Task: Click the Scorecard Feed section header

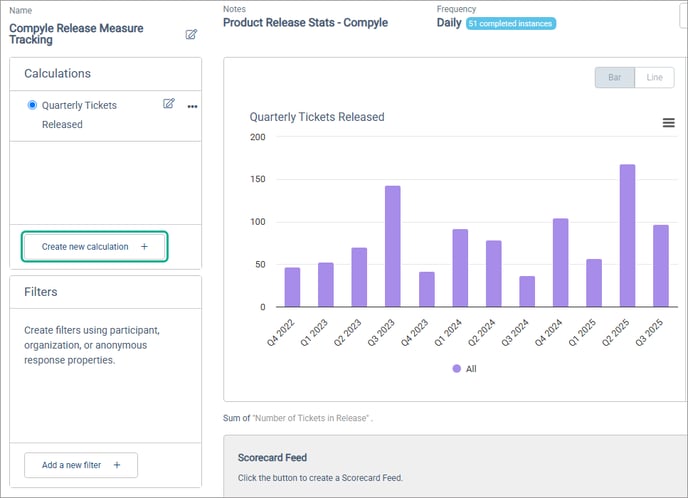Action: (273, 457)
